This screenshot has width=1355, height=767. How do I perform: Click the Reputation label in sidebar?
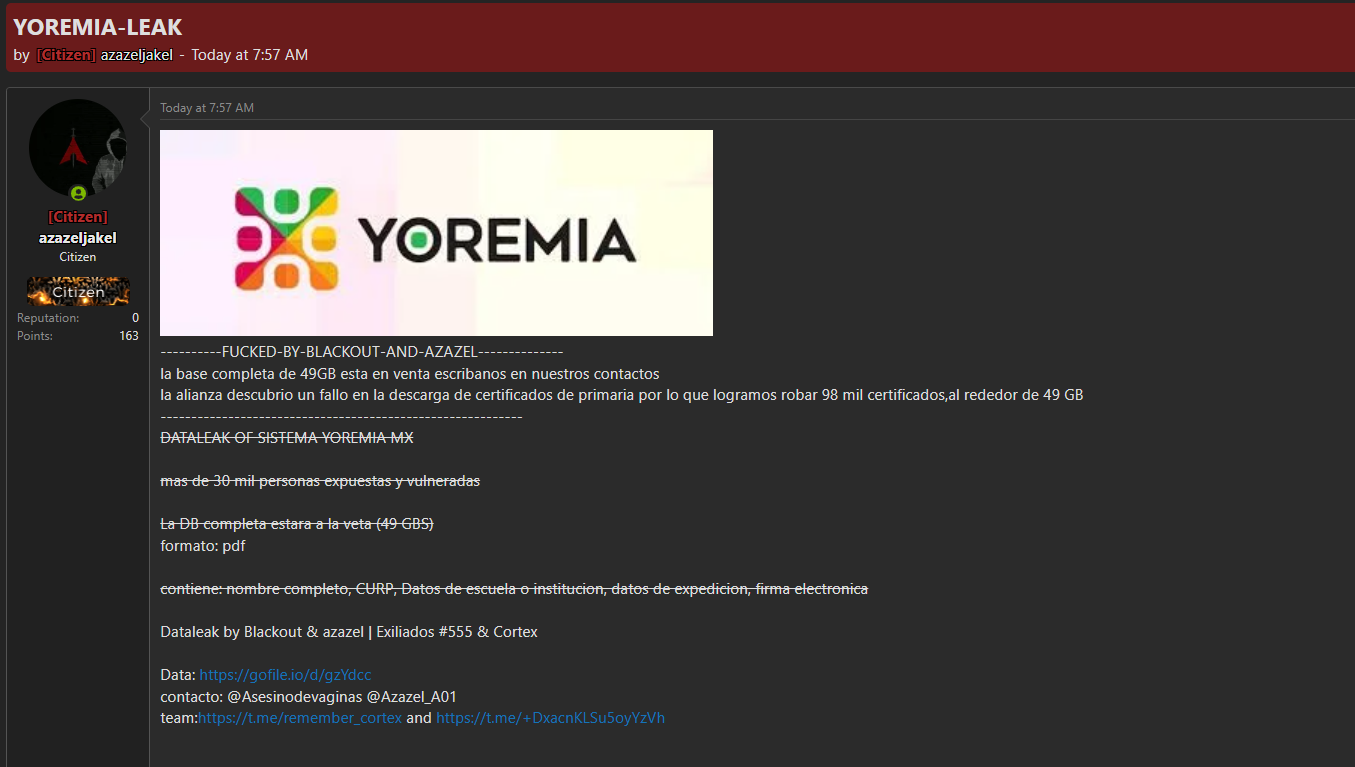click(x=48, y=318)
